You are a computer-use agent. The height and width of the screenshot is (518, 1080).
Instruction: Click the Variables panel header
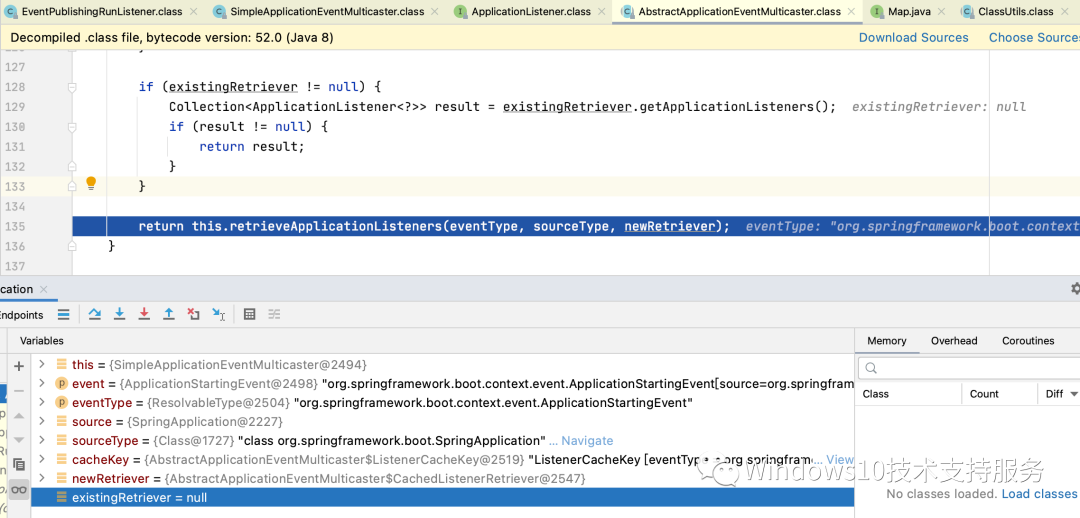coord(41,340)
